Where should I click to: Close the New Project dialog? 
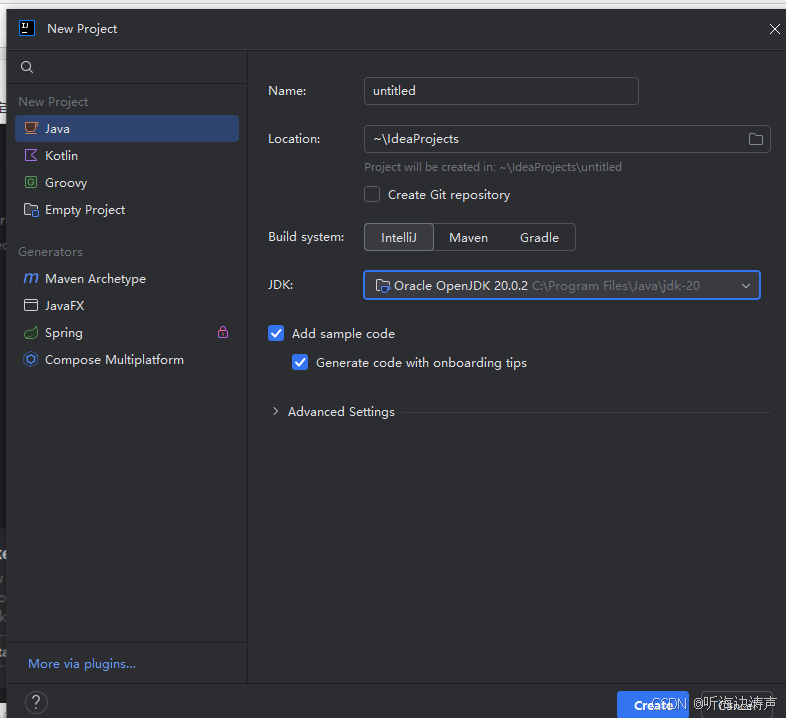click(x=774, y=29)
